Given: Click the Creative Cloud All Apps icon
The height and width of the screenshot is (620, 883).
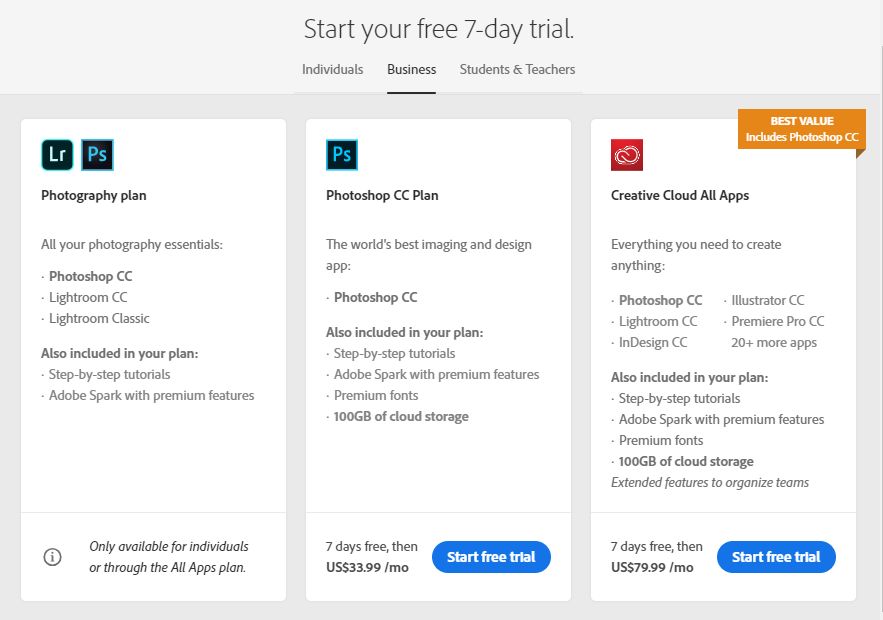Looking at the screenshot, I should coord(627,155).
